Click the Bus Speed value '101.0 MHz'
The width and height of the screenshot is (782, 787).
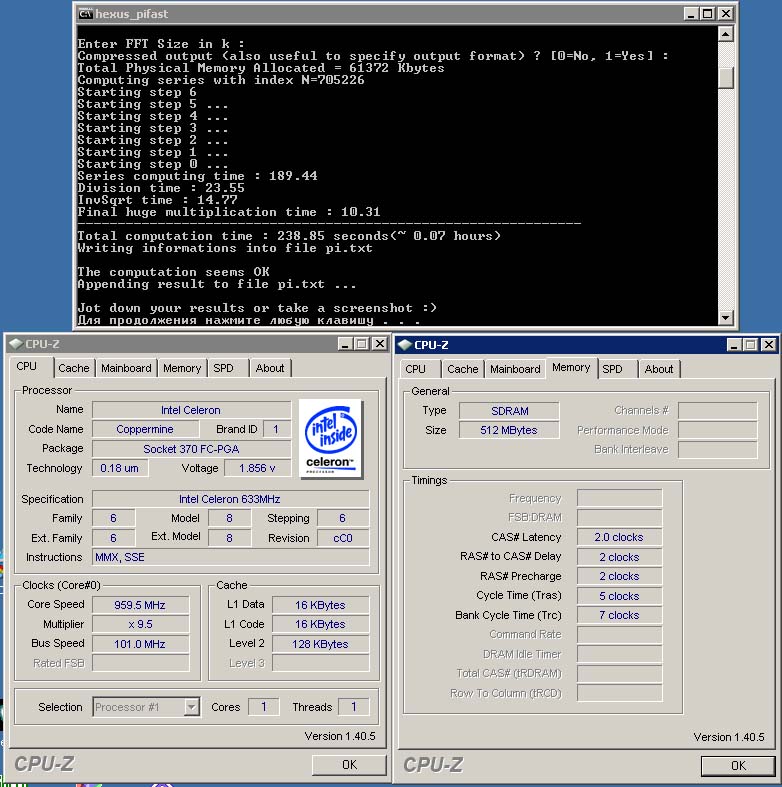tap(140, 644)
